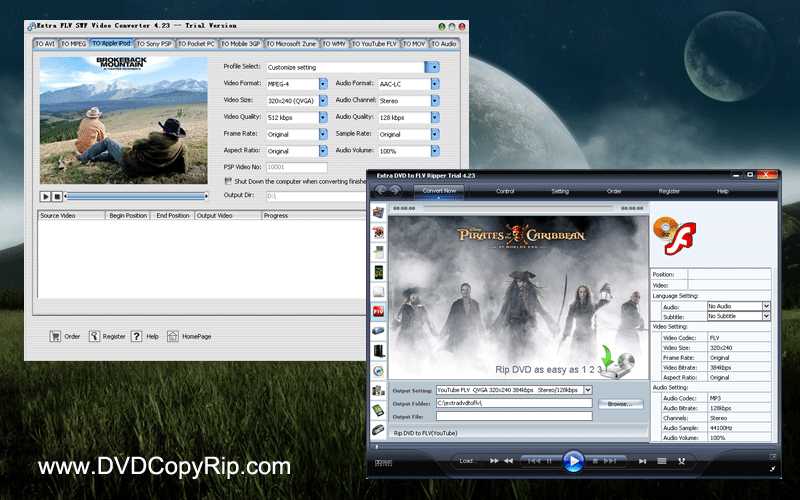Select the PS3 console icon in Ripper sidebar
This screenshot has height=500, width=800.
click(378, 351)
